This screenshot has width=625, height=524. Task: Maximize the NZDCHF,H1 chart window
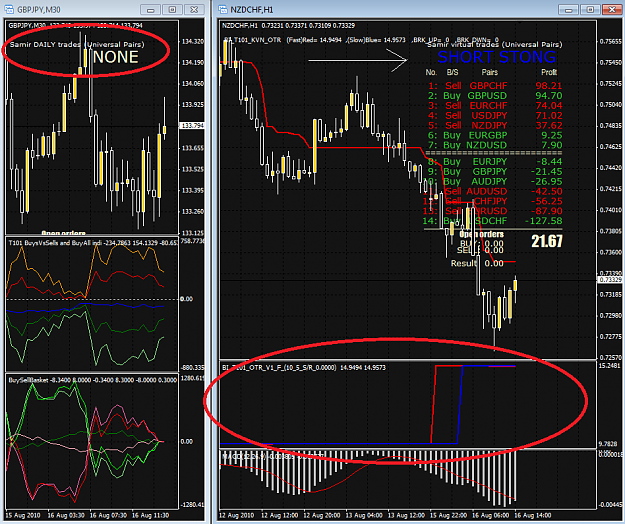(590, 10)
